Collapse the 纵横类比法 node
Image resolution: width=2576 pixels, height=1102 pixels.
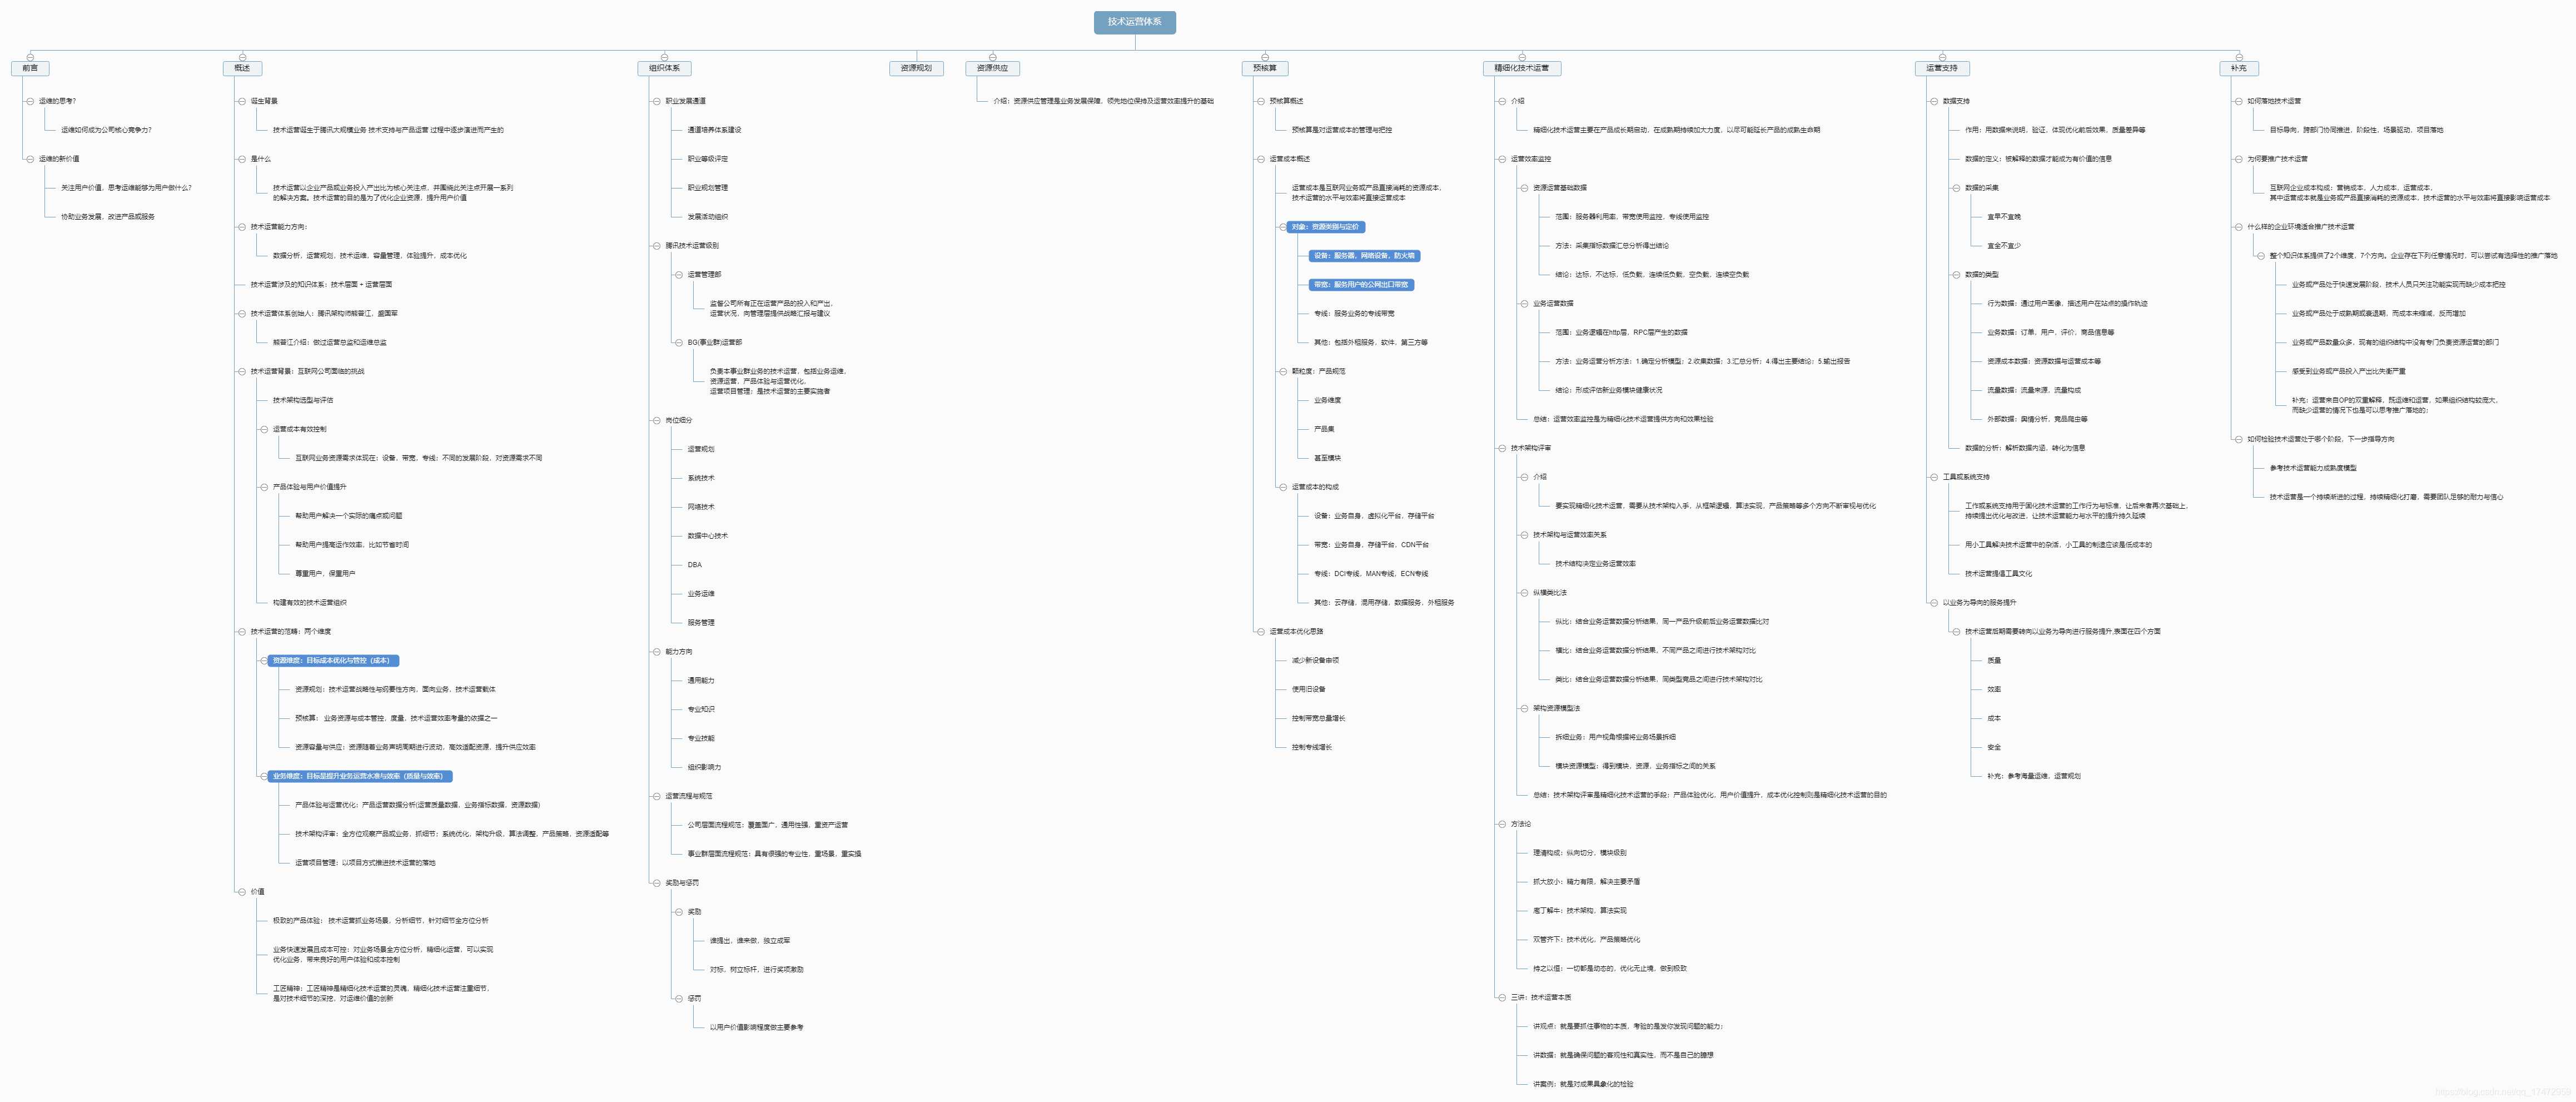tap(1524, 593)
